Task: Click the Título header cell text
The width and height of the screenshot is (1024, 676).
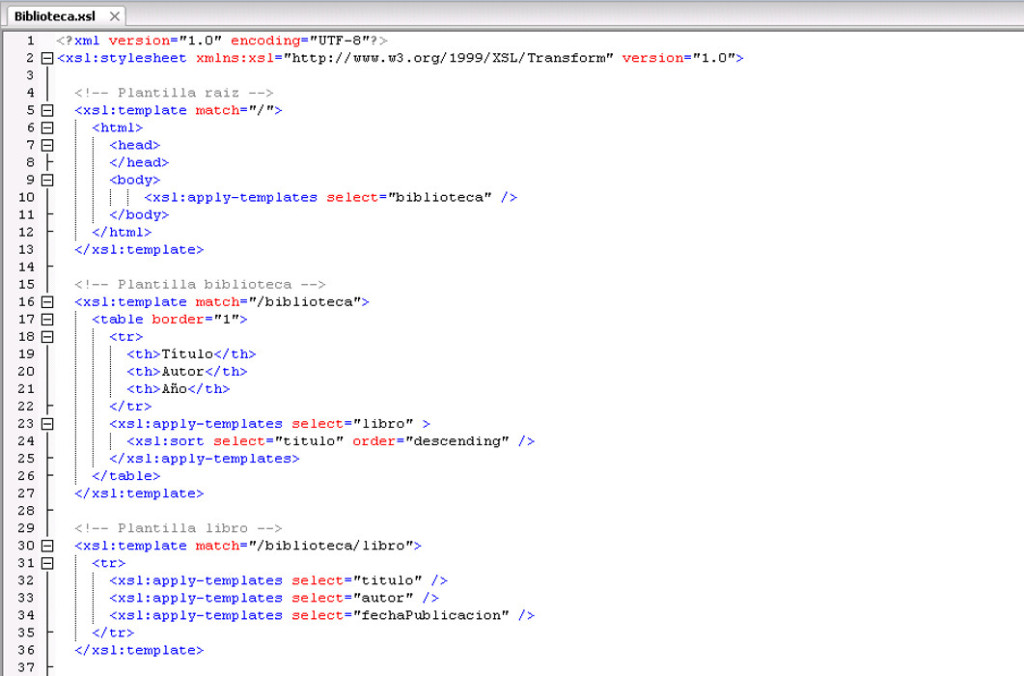Action: [187, 354]
